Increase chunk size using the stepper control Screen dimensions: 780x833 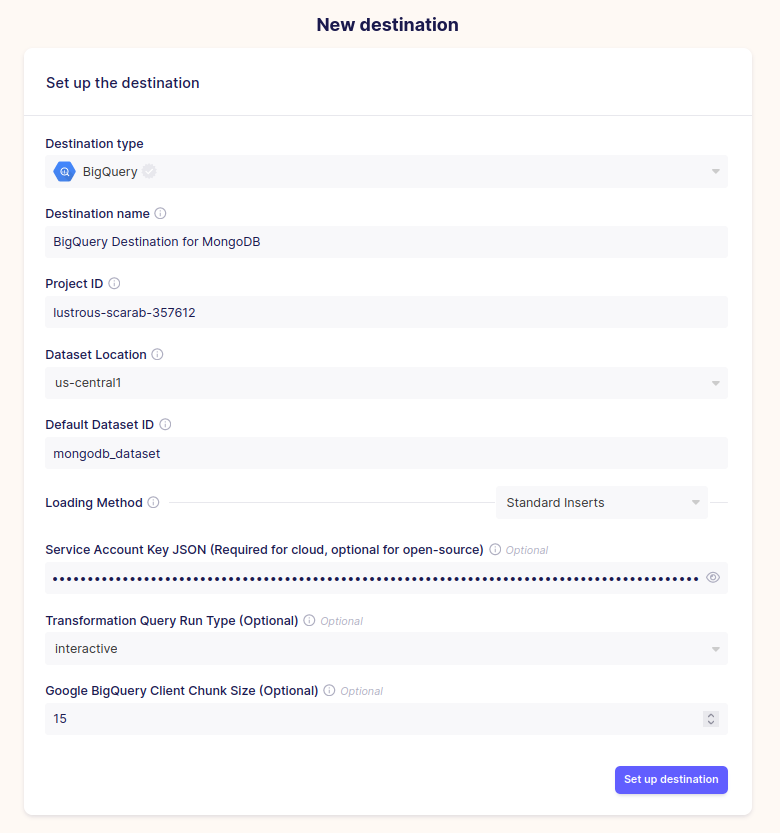click(x=710, y=714)
